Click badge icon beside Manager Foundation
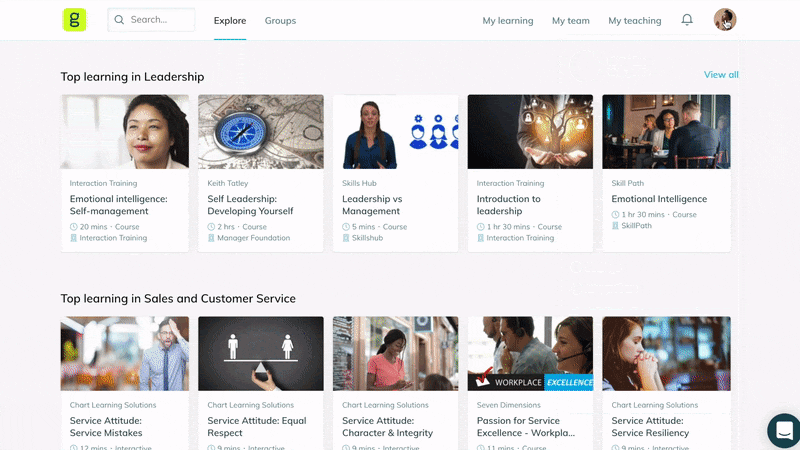The height and width of the screenshot is (450, 800). pyautogui.click(x=211, y=238)
